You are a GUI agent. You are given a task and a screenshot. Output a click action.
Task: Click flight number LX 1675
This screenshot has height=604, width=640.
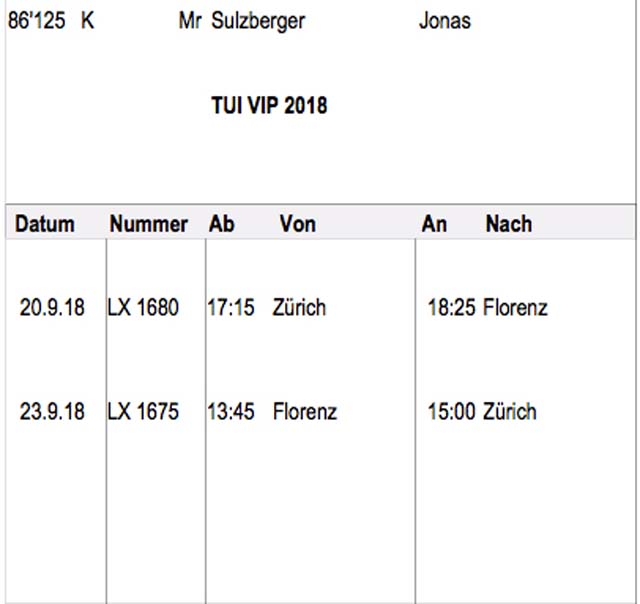[143, 411]
